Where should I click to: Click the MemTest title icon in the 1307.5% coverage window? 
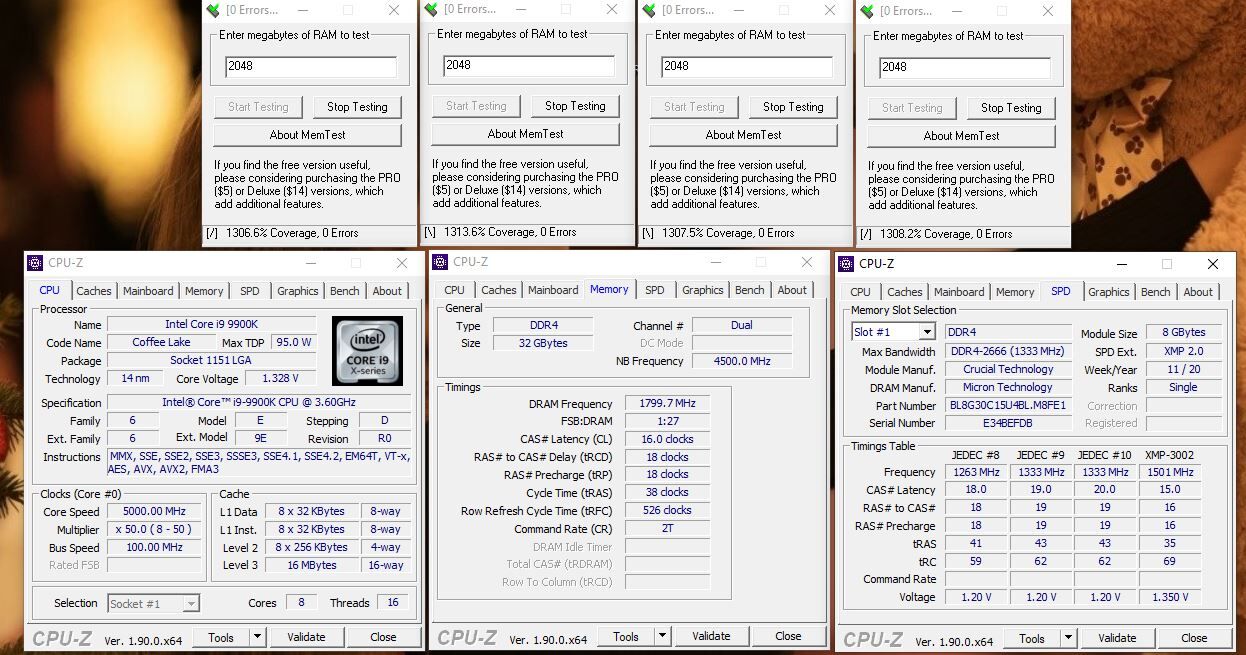coord(649,10)
